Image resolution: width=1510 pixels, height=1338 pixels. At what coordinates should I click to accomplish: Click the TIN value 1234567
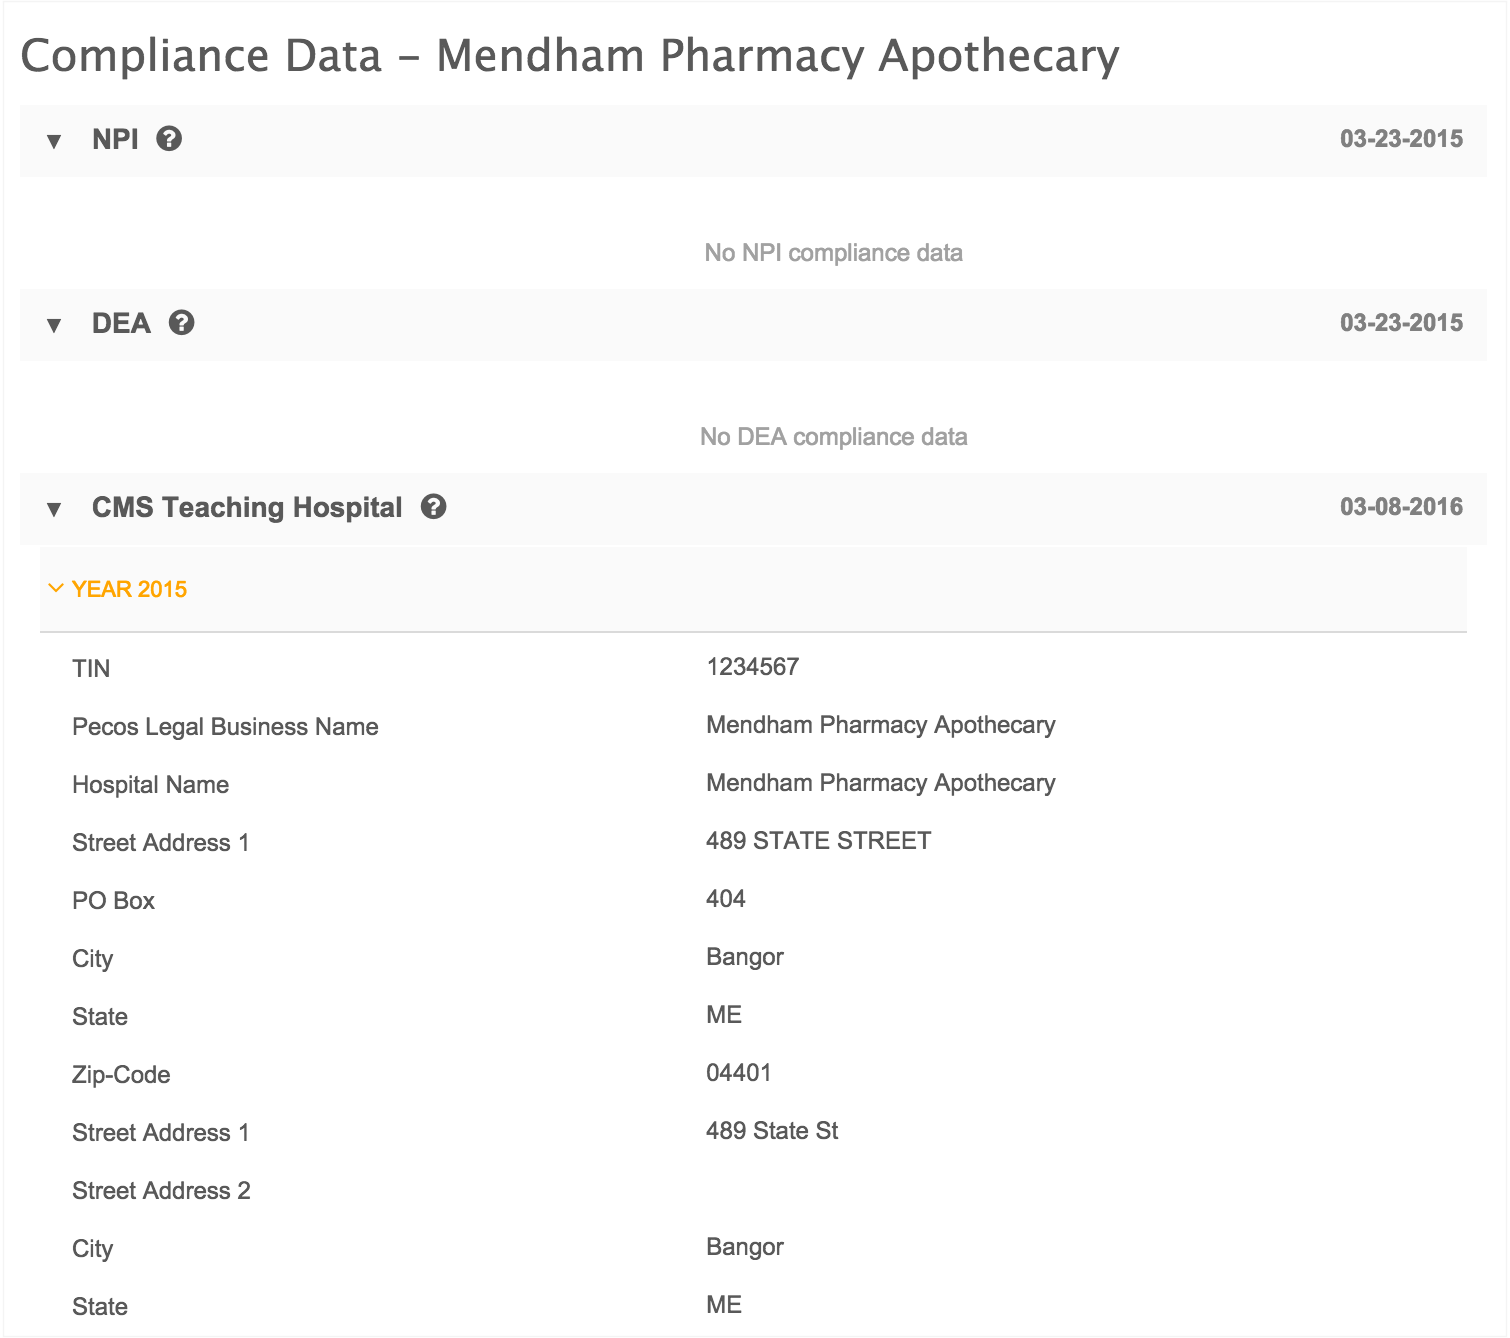(752, 667)
